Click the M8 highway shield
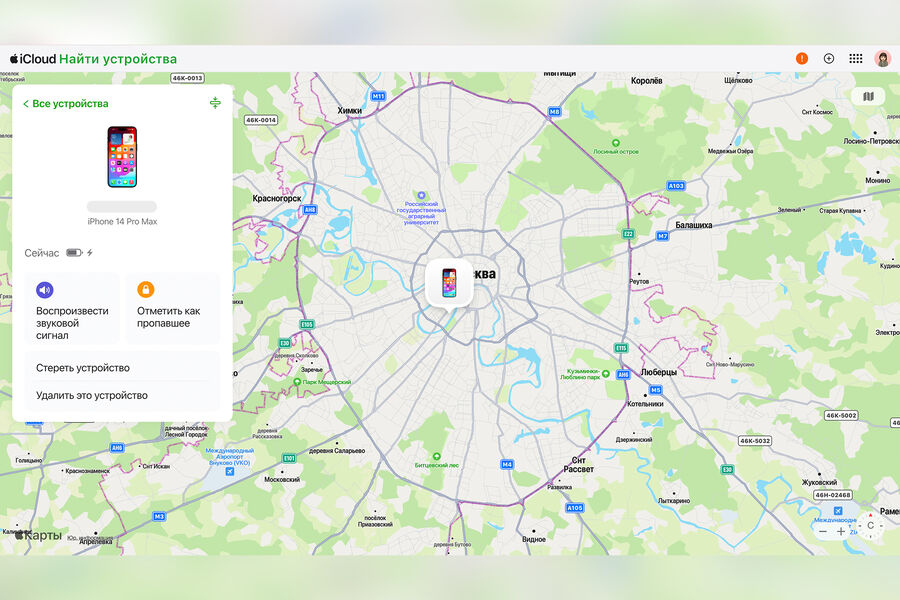This screenshot has height=600, width=900. 554,112
